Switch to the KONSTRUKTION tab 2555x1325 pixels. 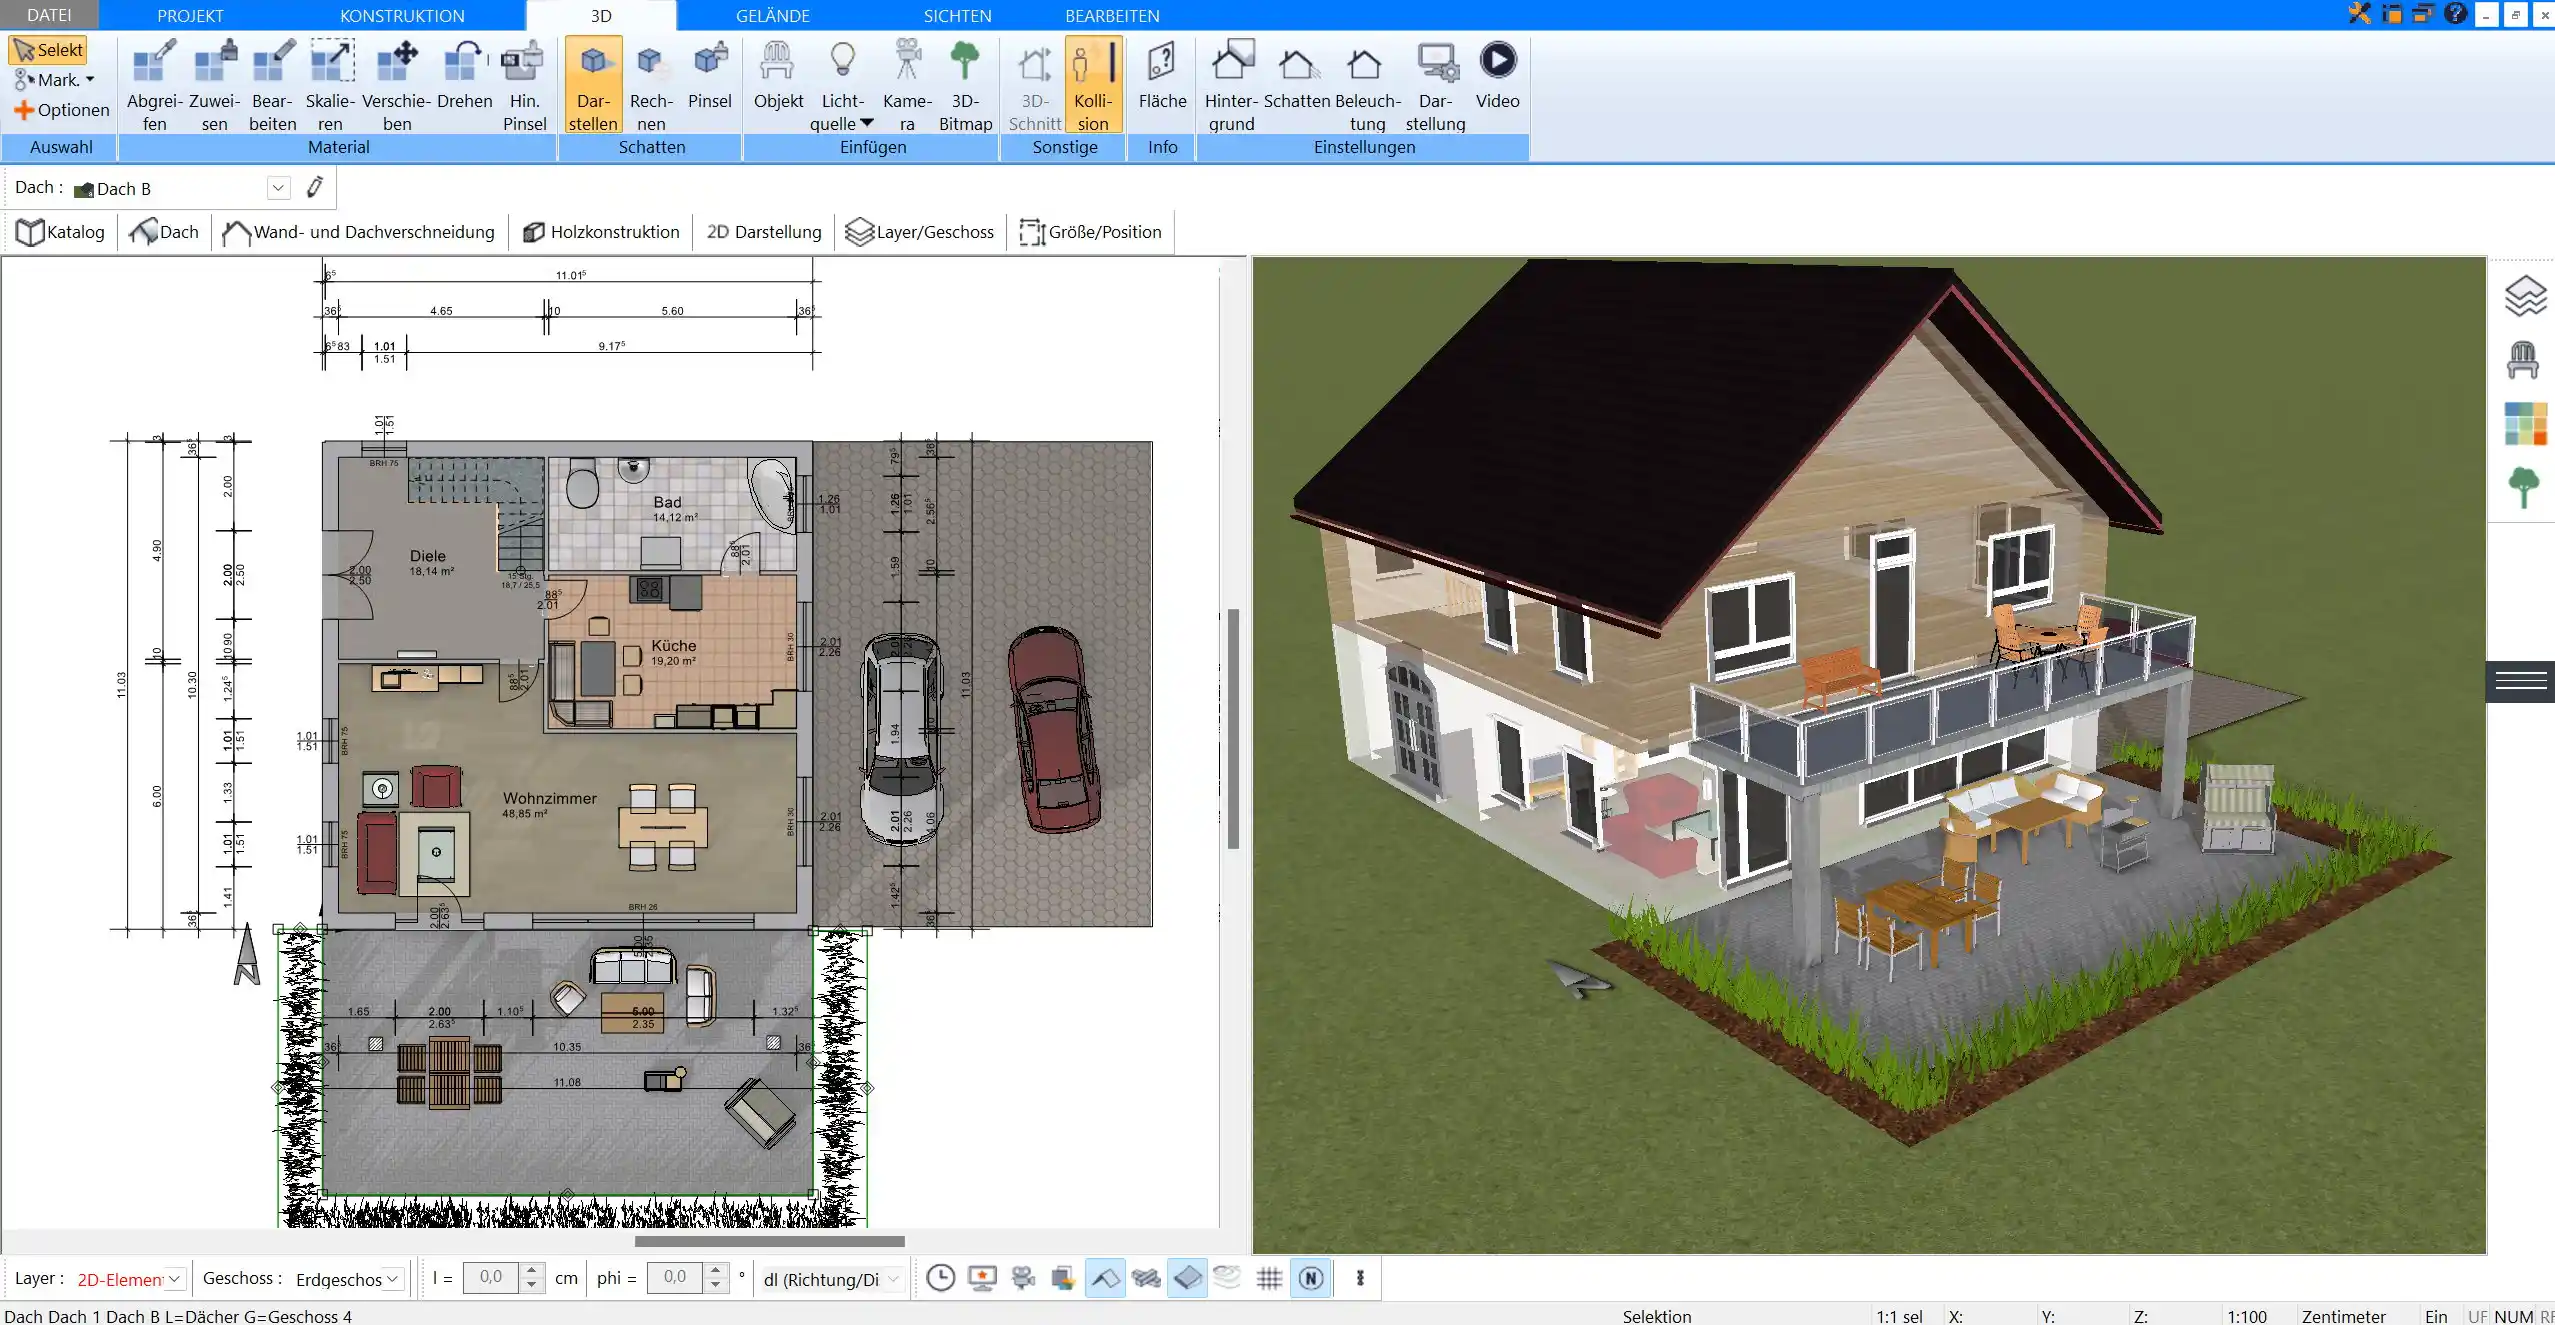(x=402, y=16)
